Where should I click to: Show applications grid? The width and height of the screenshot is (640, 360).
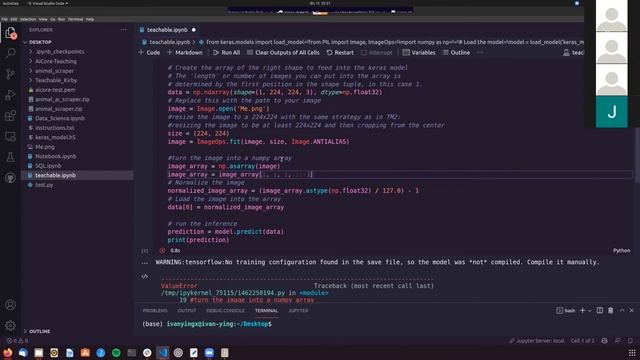(632, 353)
